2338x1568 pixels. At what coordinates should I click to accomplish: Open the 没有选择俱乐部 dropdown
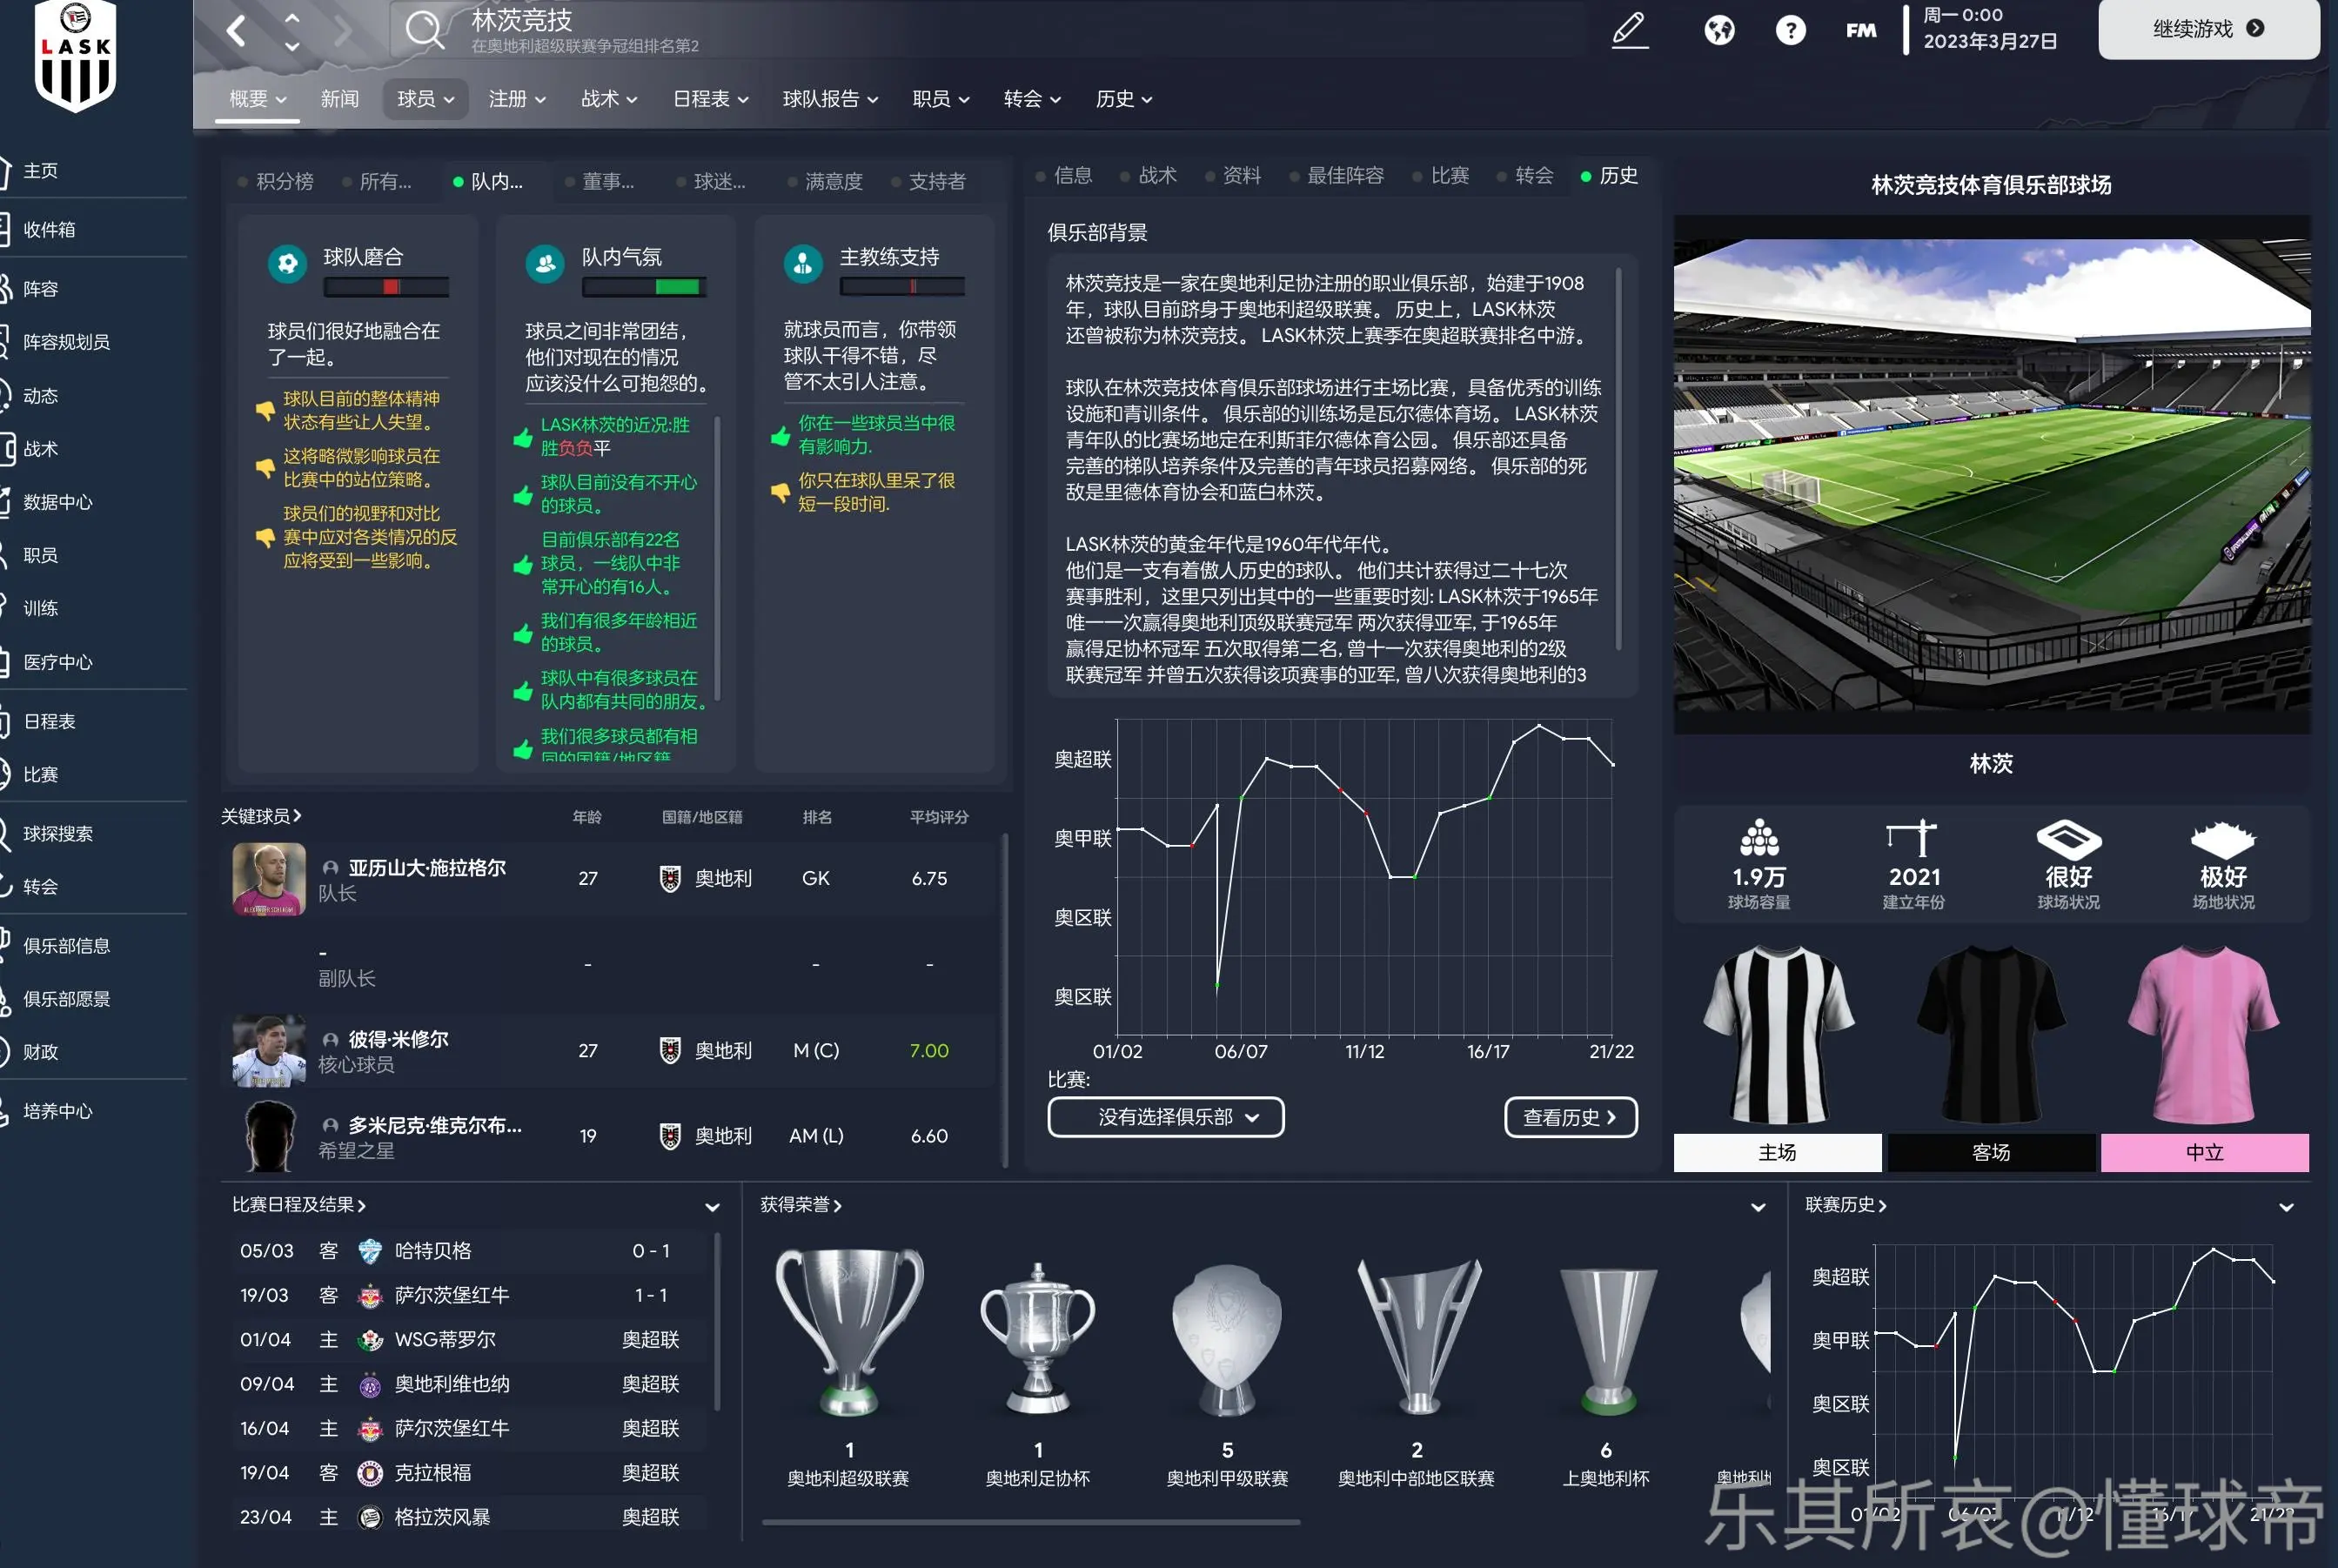1166,1117
